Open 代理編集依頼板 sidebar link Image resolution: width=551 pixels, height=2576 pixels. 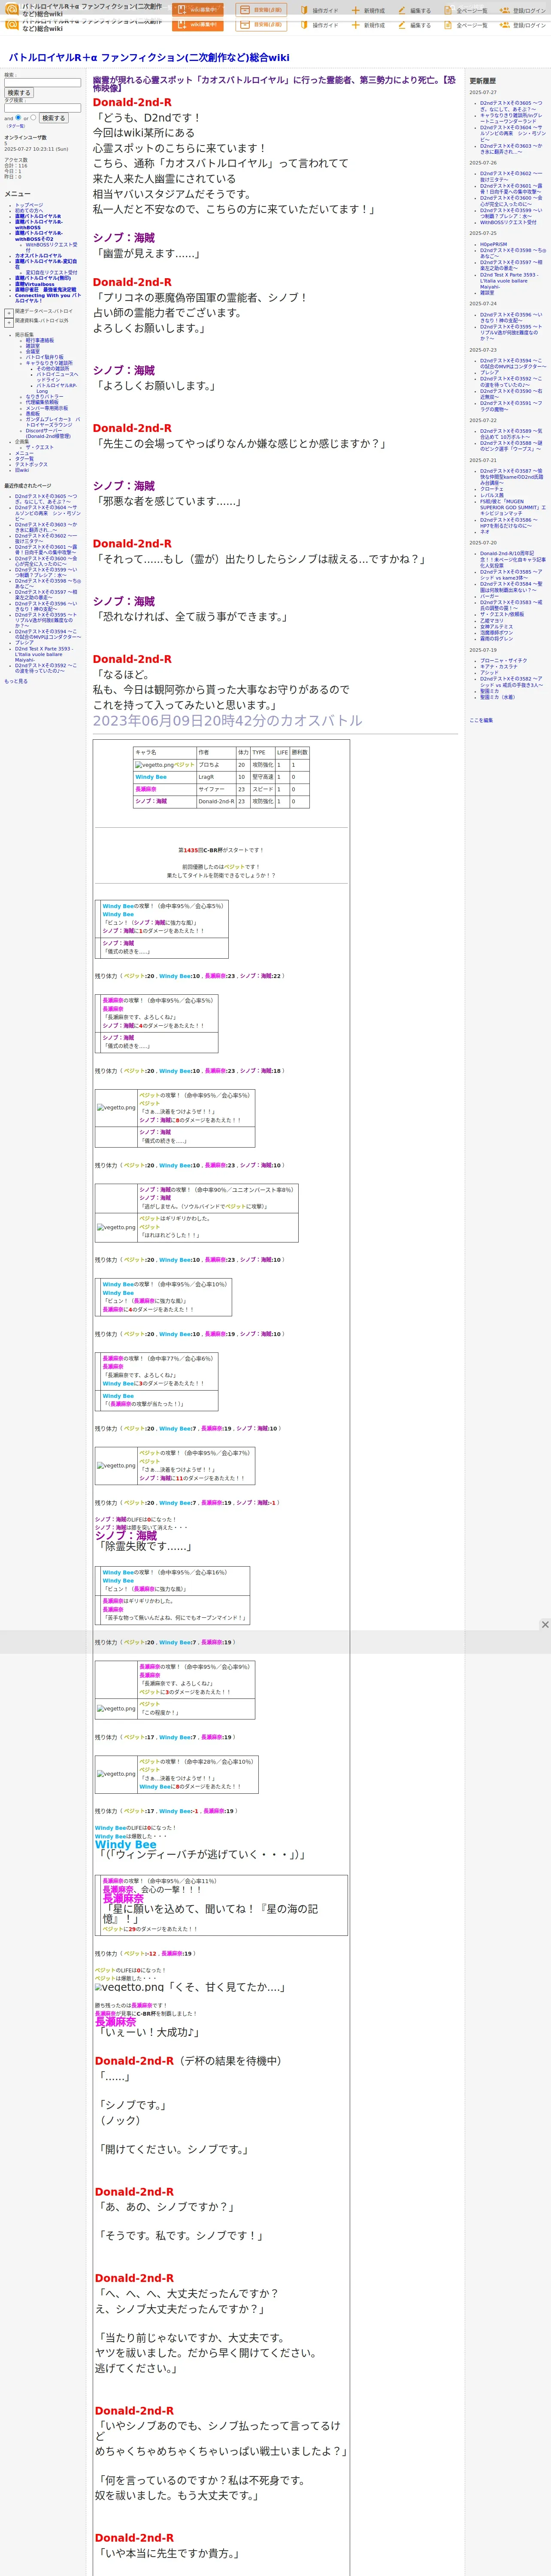(x=42, y=402)
